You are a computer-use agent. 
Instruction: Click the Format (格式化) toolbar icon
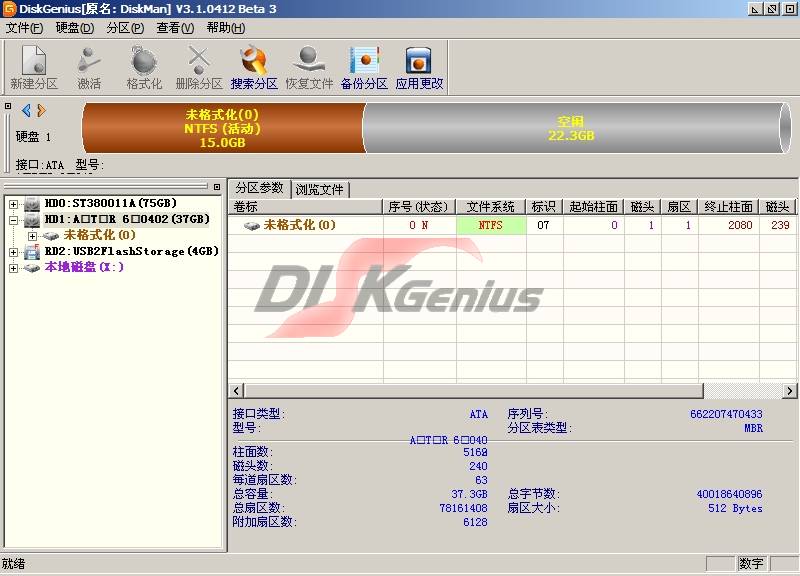144,68
